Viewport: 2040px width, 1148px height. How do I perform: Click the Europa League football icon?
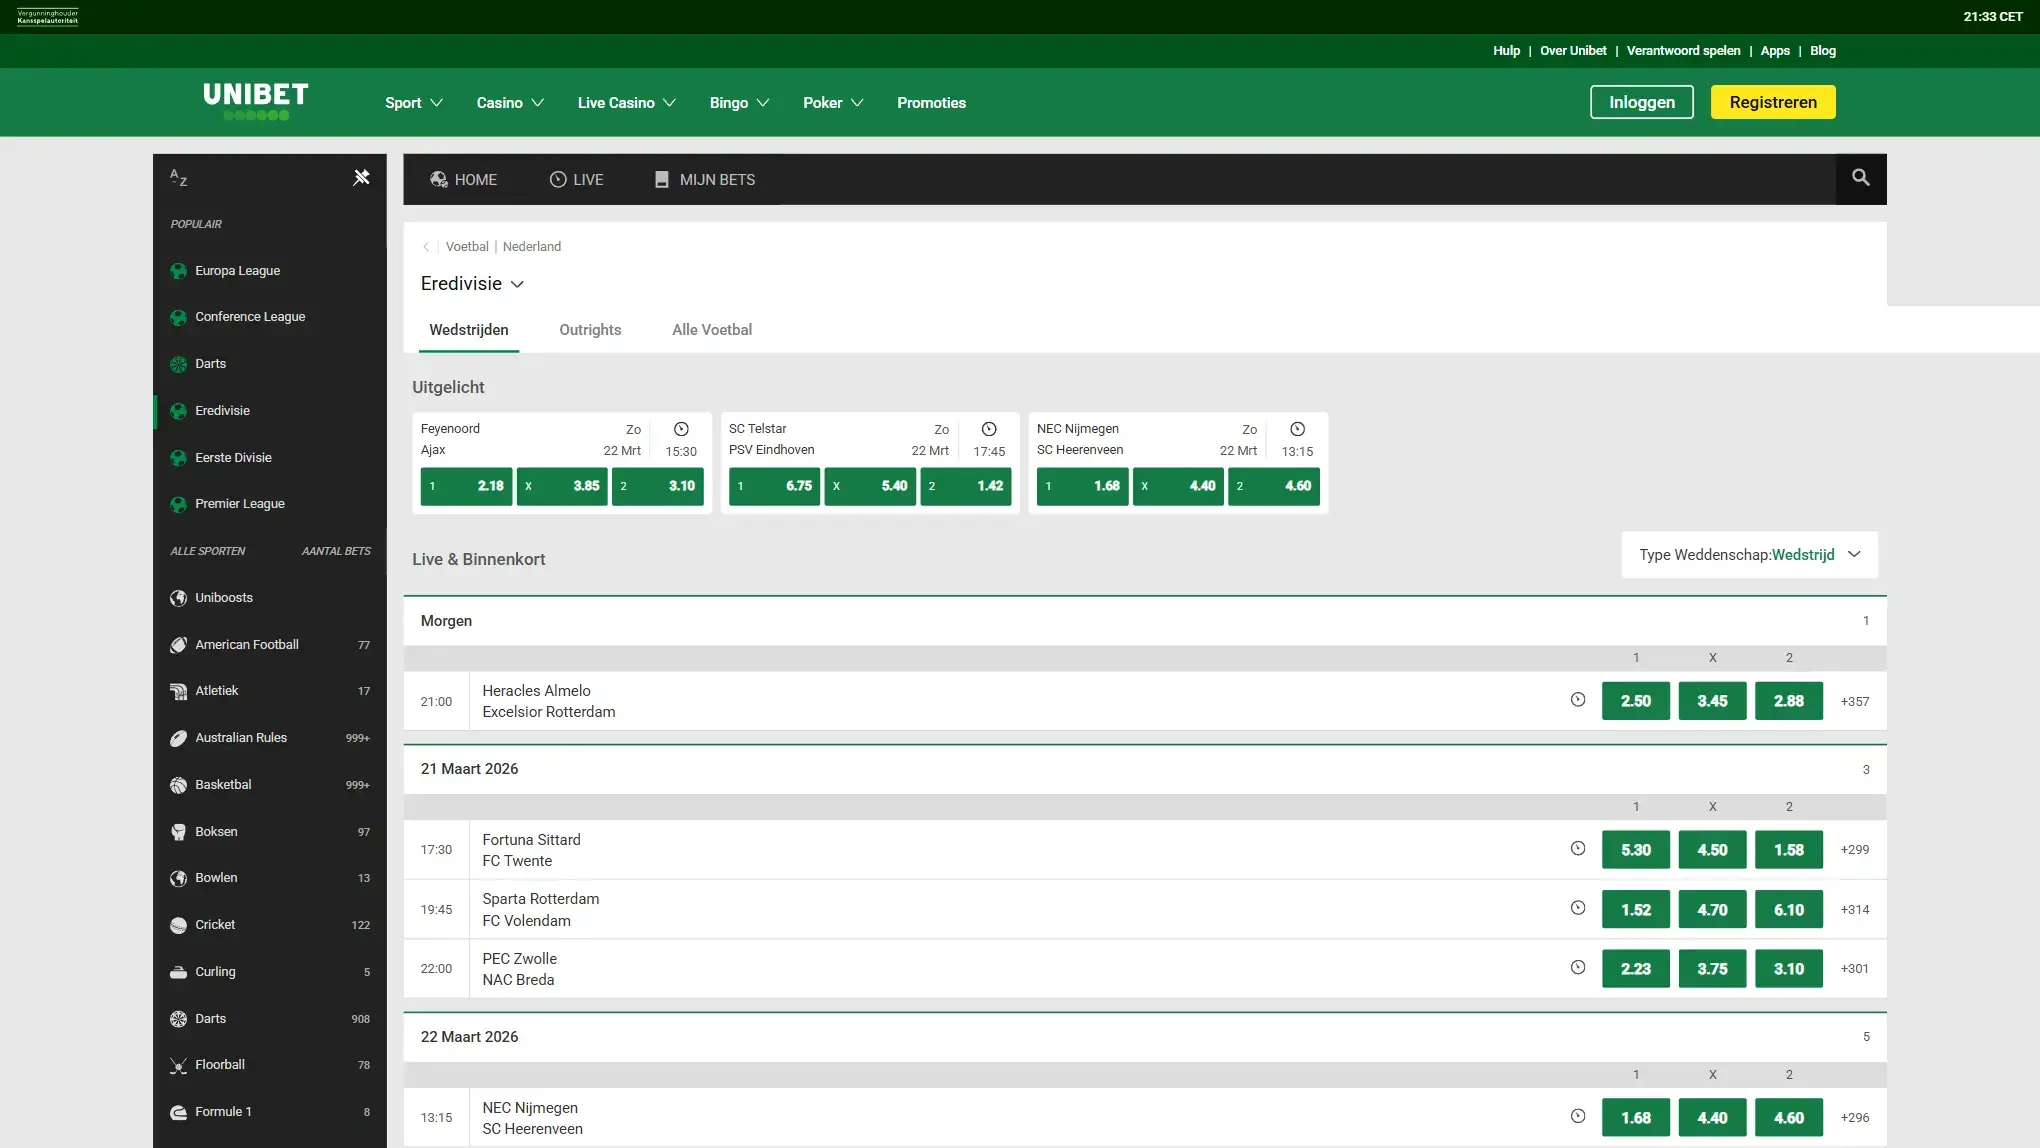pos(178,271)
